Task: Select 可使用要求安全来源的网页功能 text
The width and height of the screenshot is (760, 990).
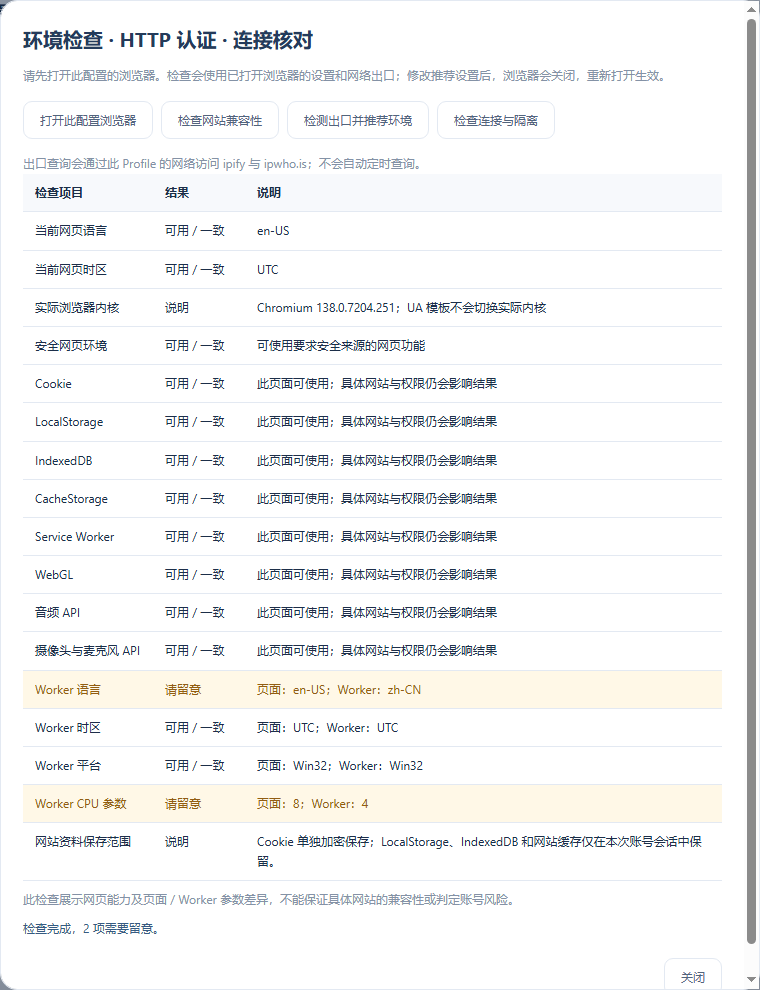Action: [341, 345]
